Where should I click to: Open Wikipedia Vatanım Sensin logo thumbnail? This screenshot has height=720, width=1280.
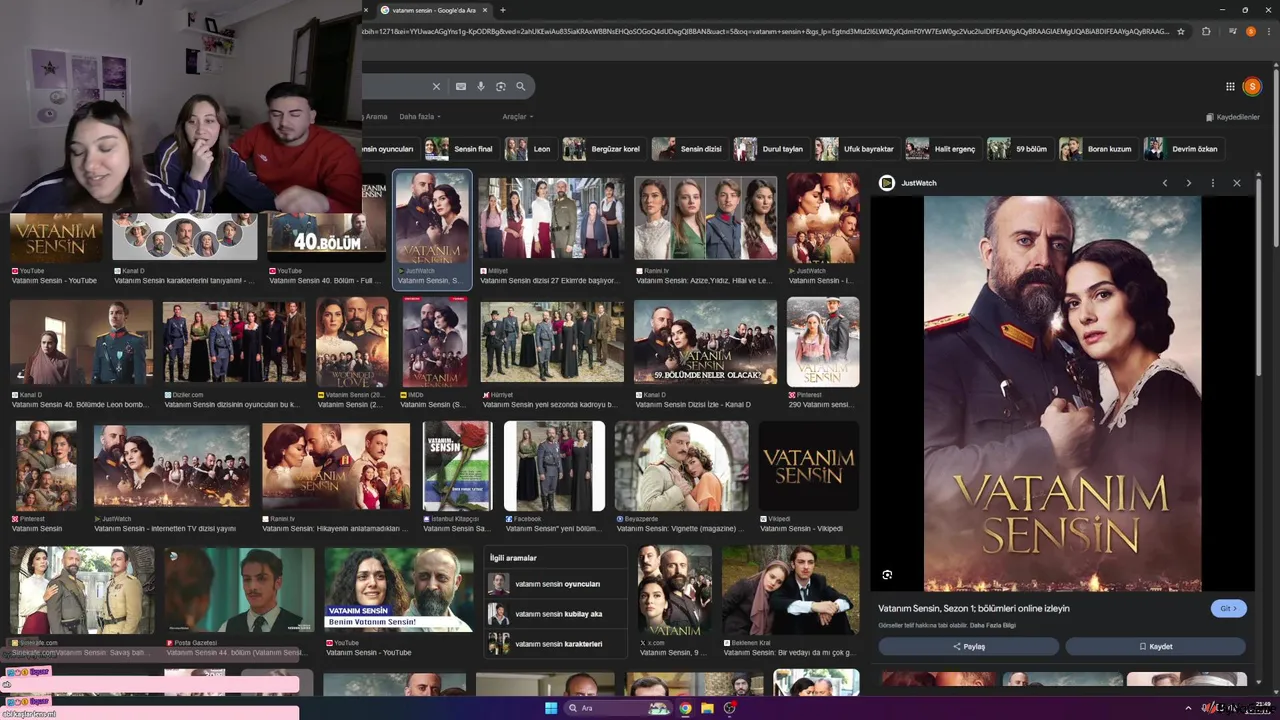809,466
